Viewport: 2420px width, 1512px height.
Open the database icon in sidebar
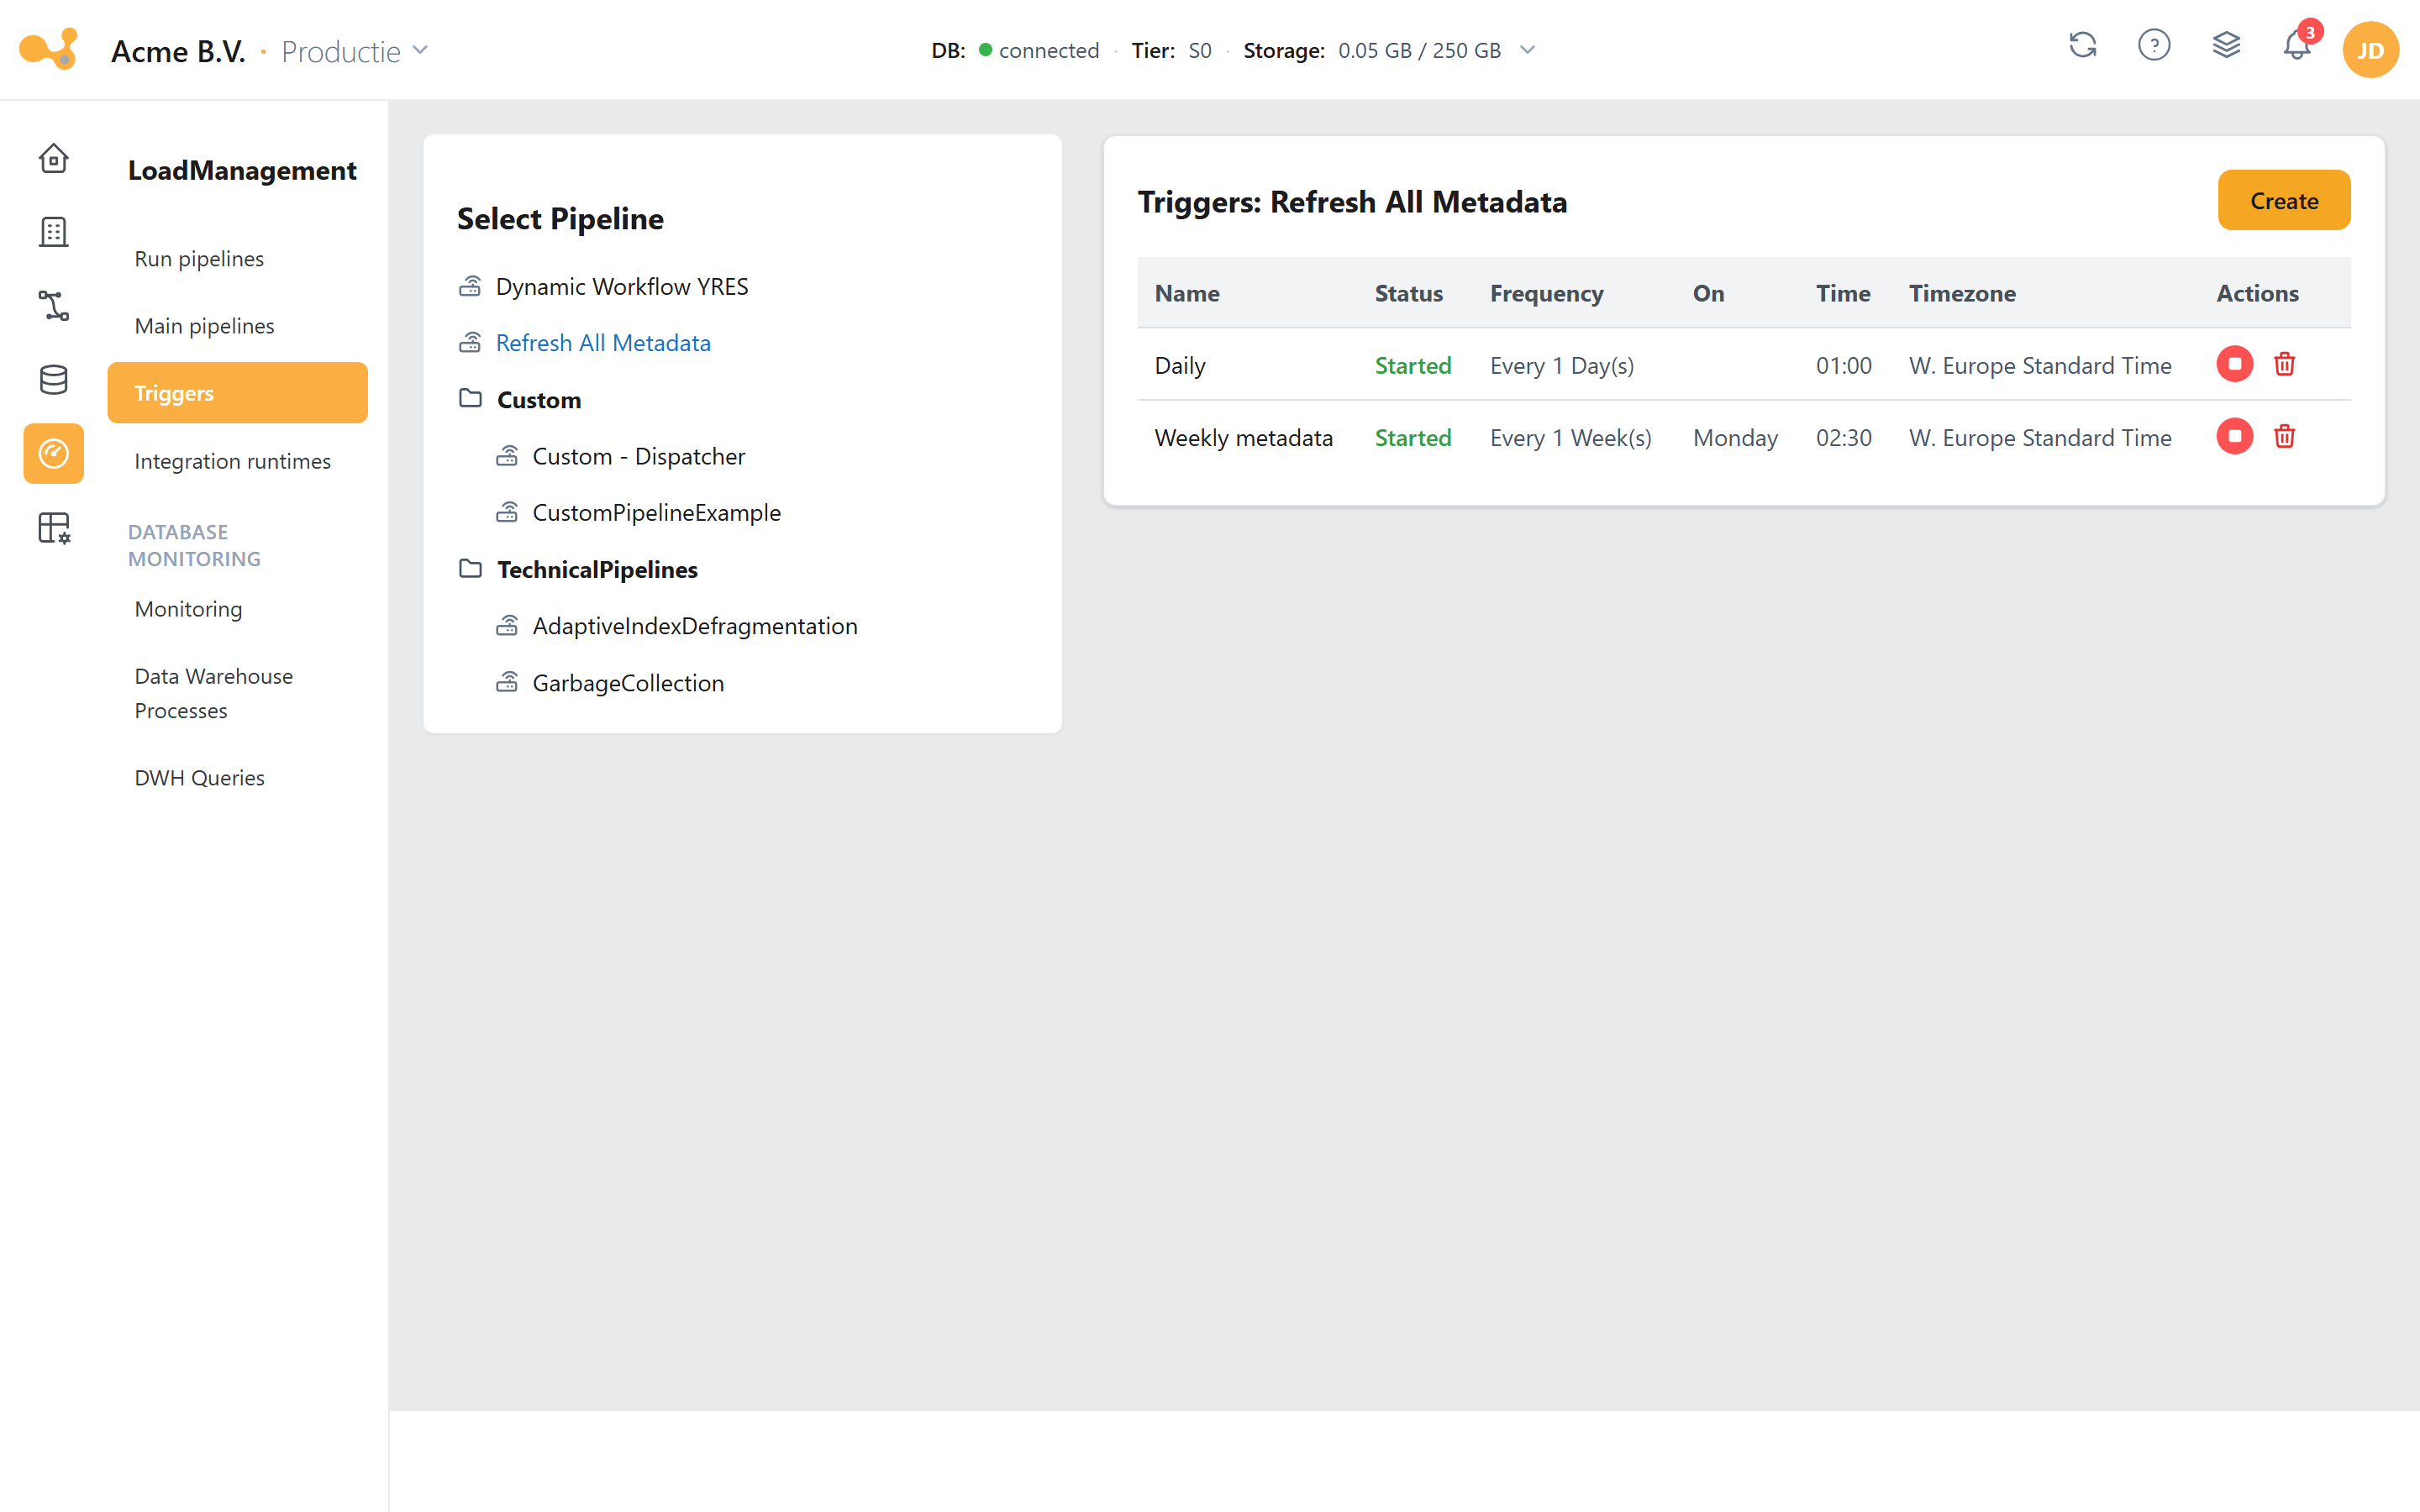point(53,380)
